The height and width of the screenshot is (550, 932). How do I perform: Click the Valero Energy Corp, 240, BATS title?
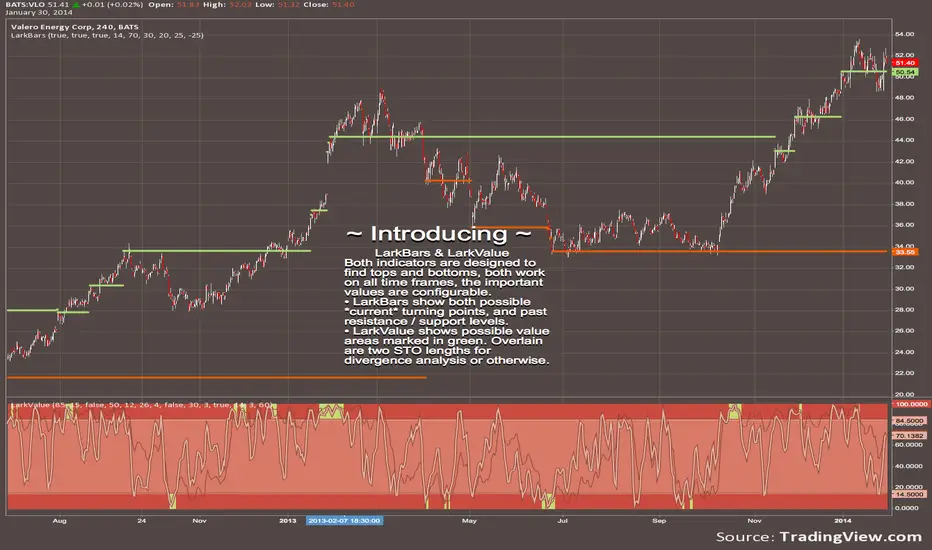click(x=74, y=27)
